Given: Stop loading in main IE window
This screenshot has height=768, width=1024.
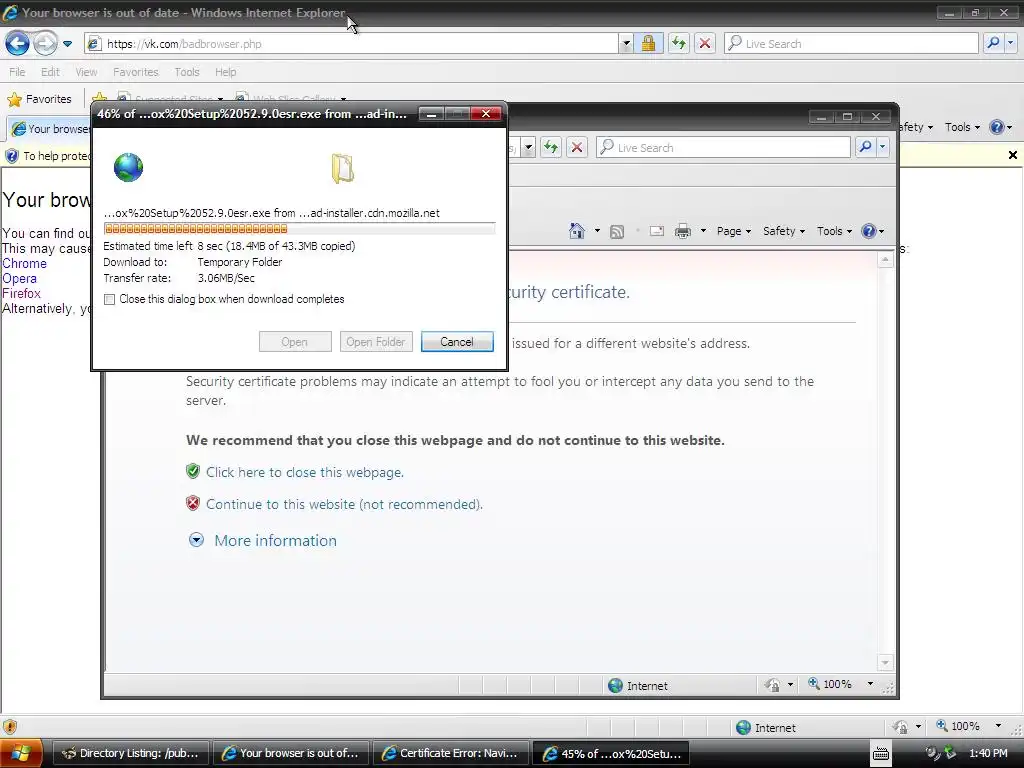Looking at the screenshot, I should point(705,44).
